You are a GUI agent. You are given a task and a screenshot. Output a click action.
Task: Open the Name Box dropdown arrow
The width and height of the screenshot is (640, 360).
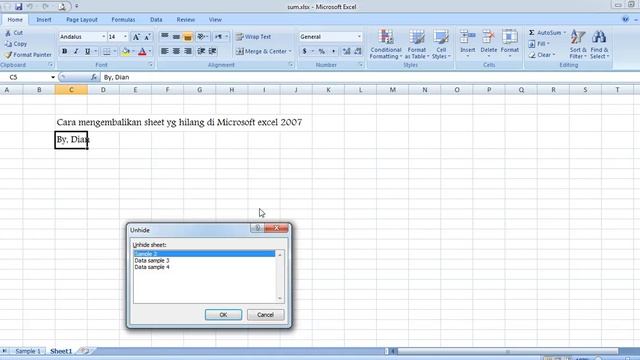(x=53, y=77)
